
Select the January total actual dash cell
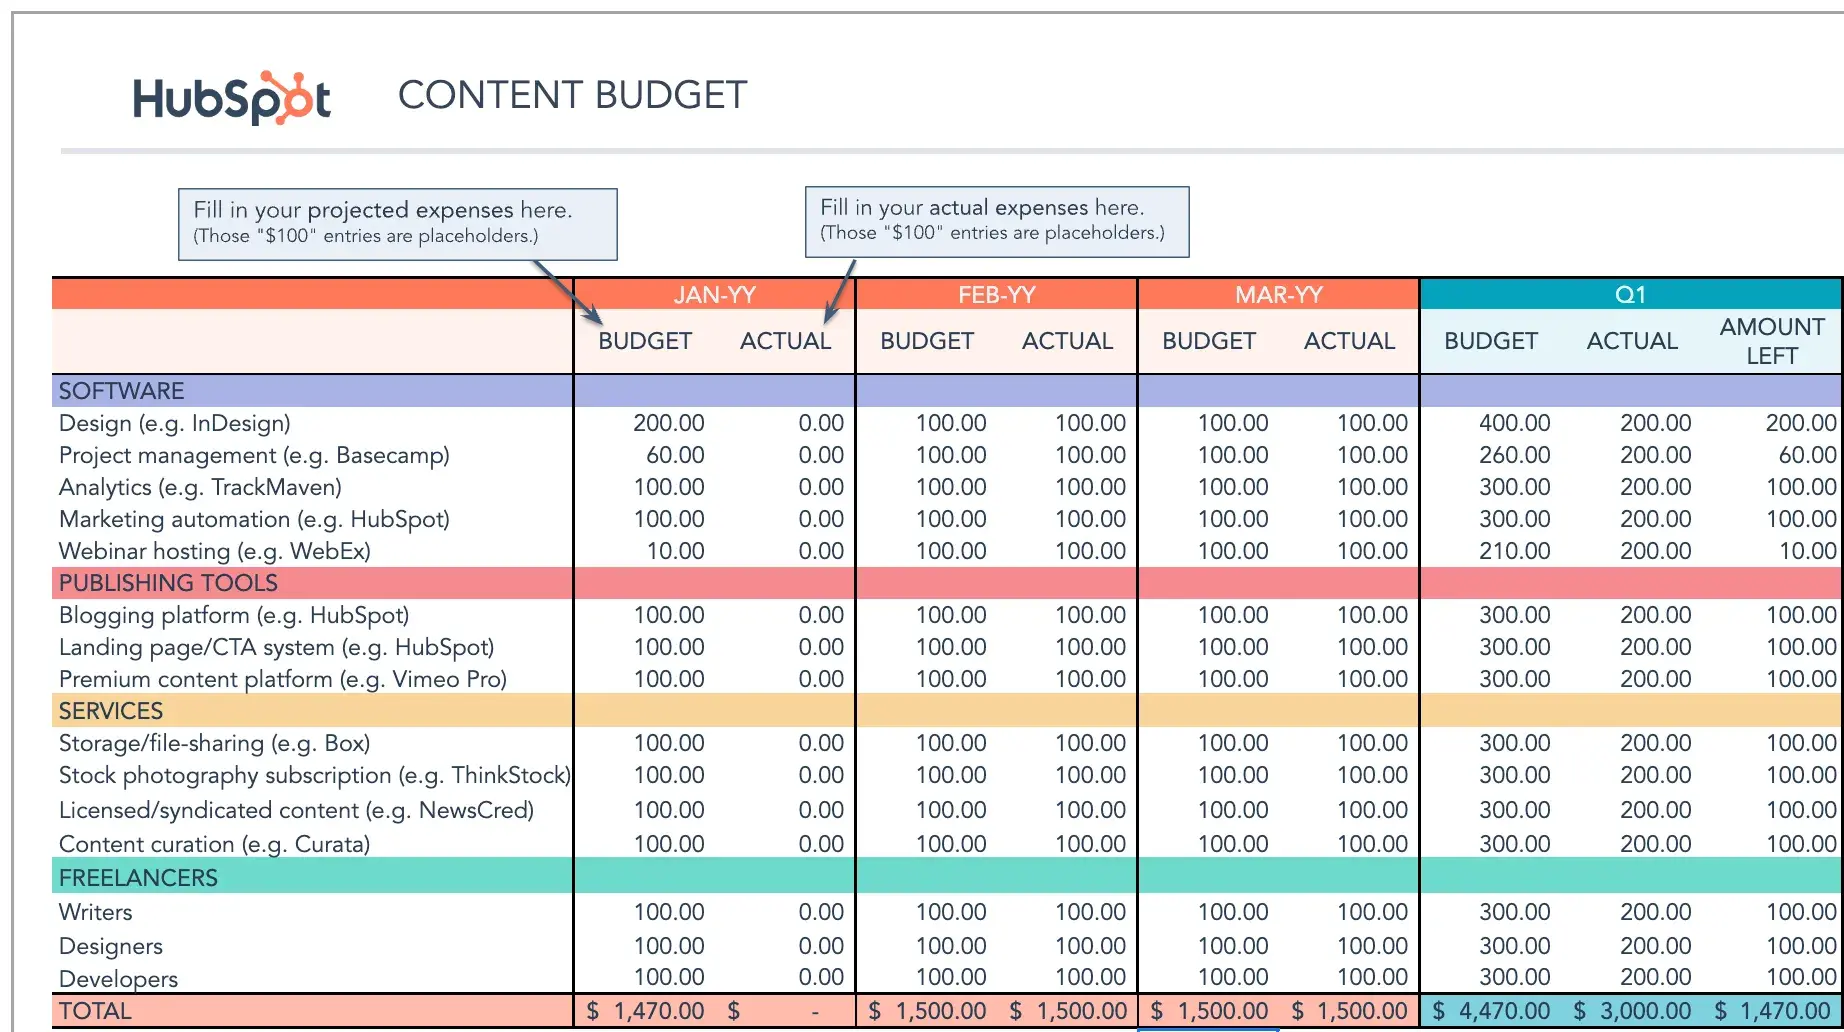[x=785, y=1011]
